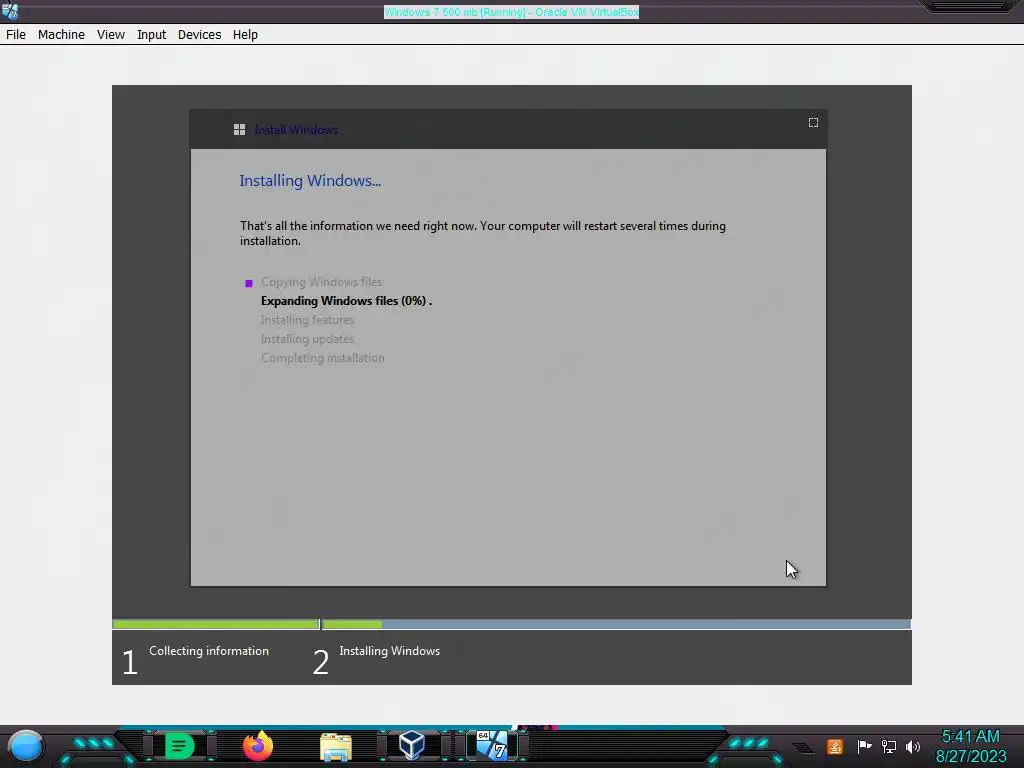Open VirtualBox Manager cube icon on taskbar
The image size is (1024, 768).
point(412,745)
